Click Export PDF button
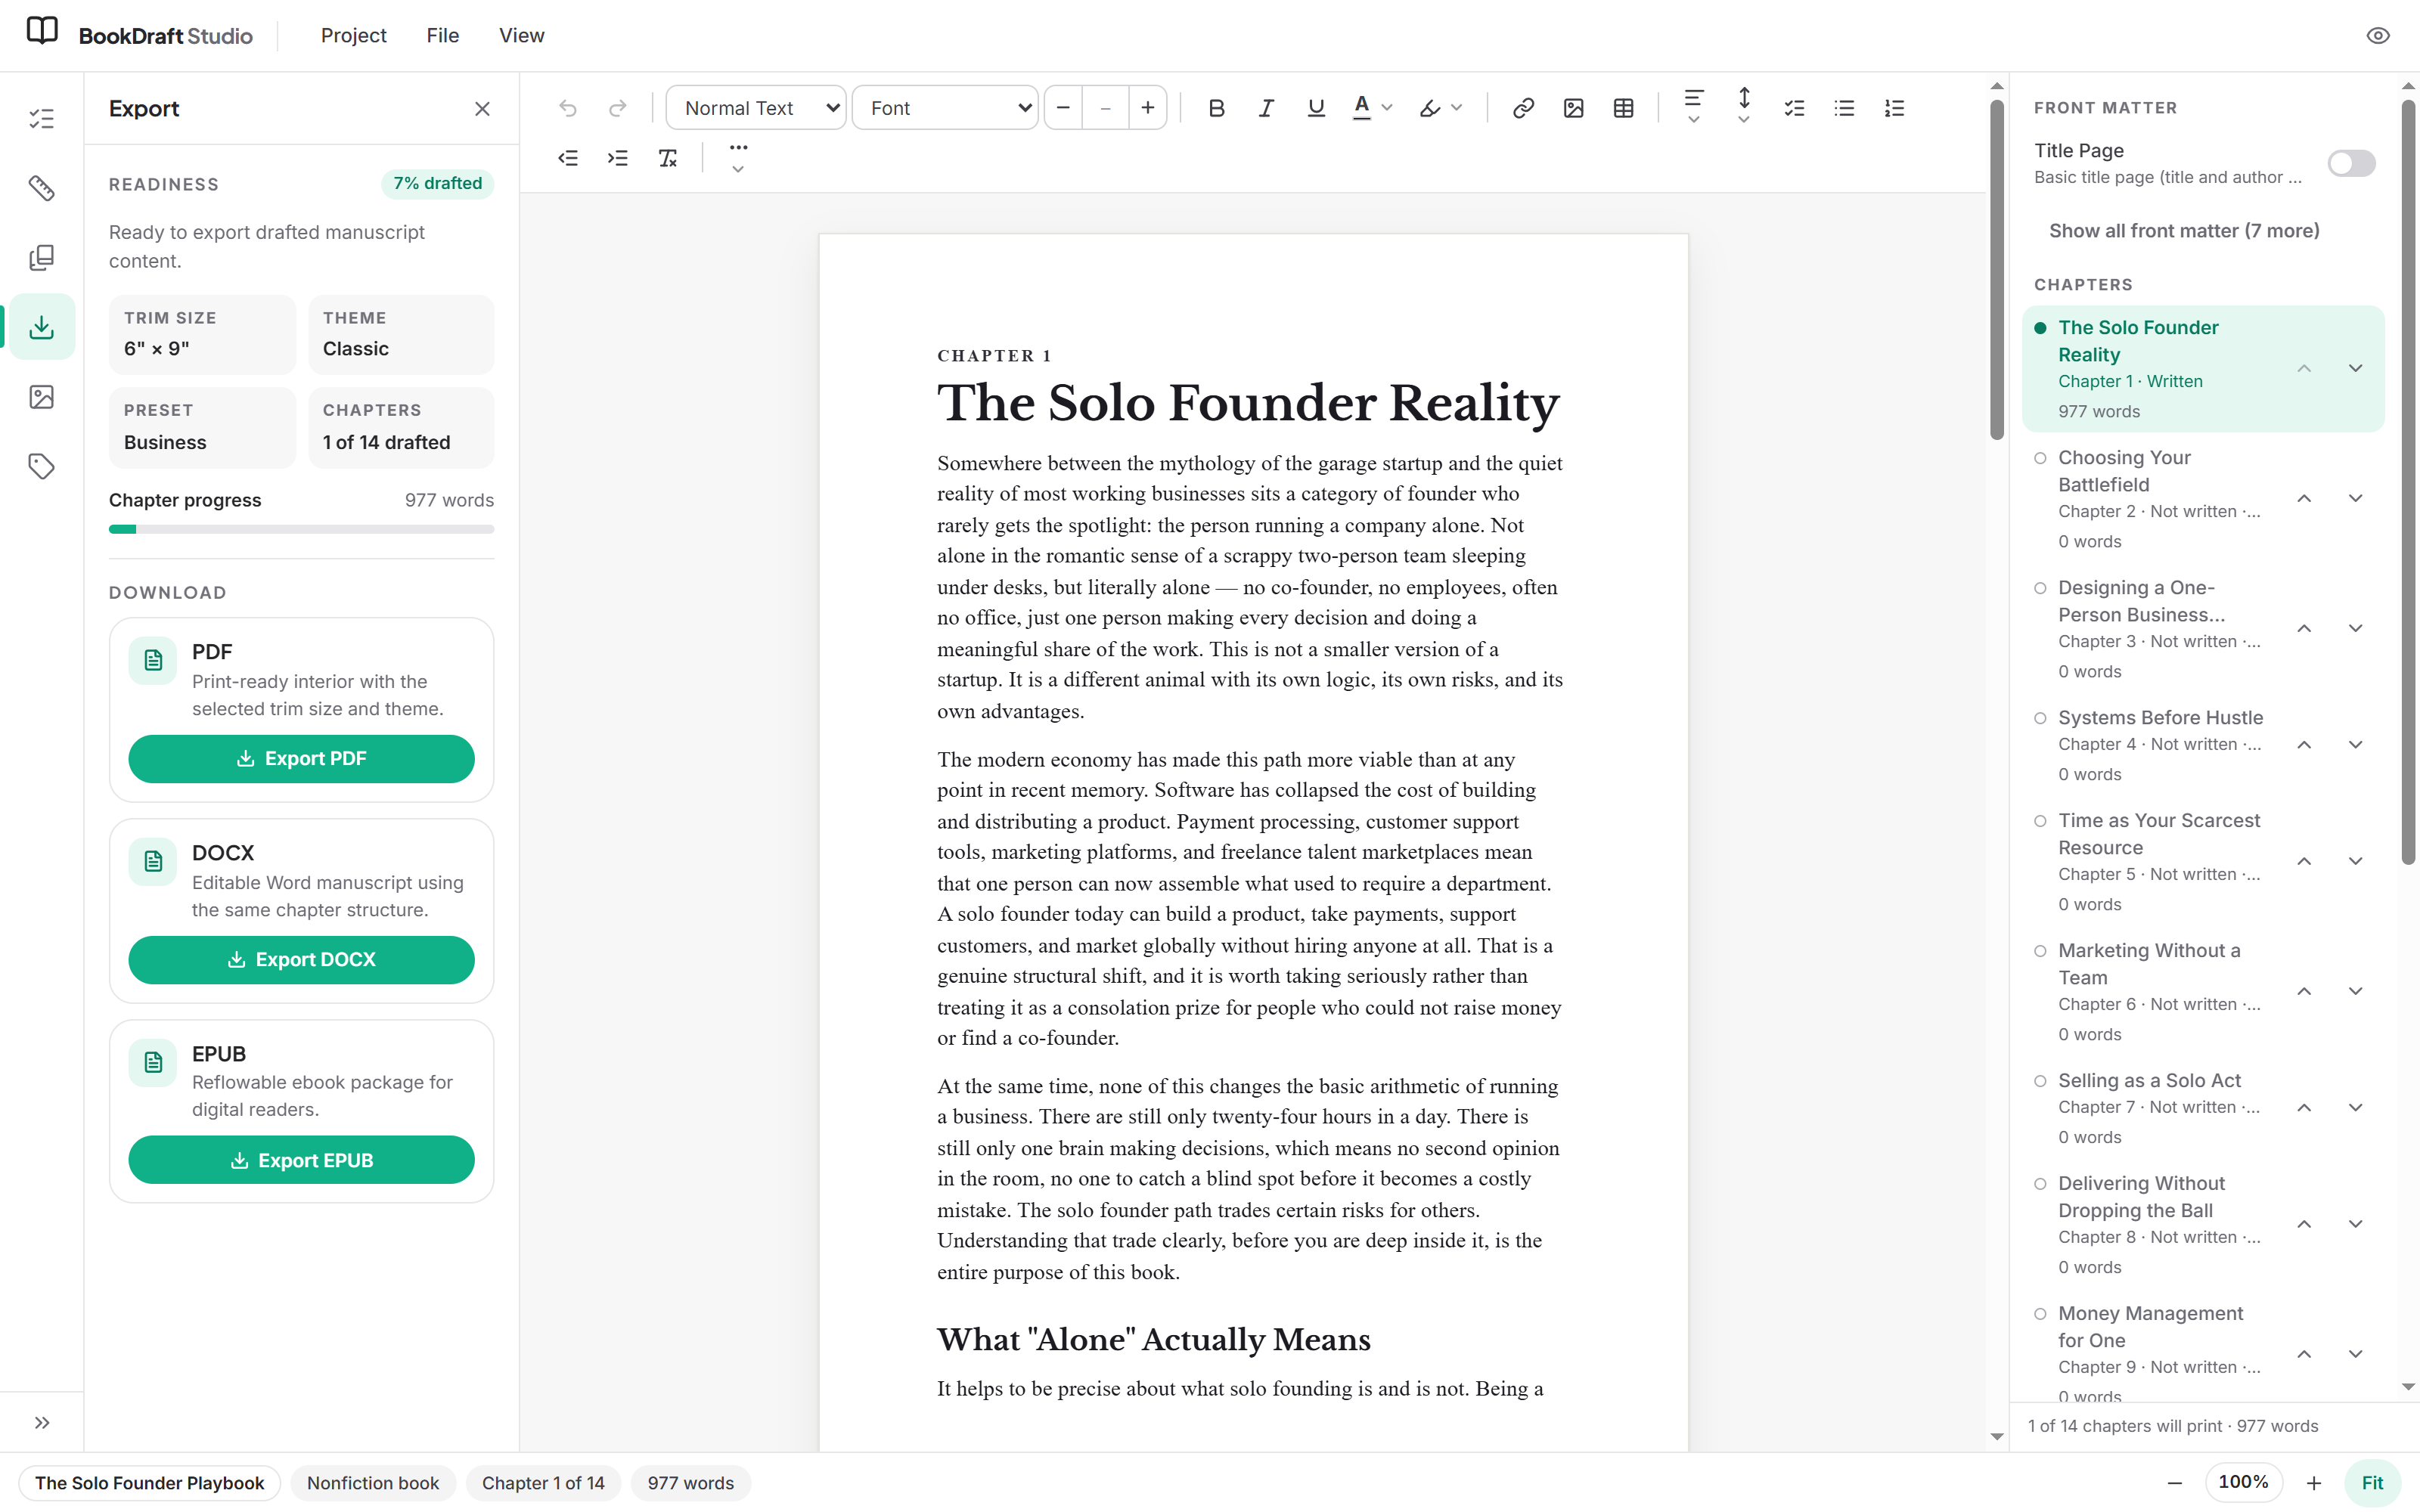Screen dimensions: 2420x1512 click(x=301, y=759)
